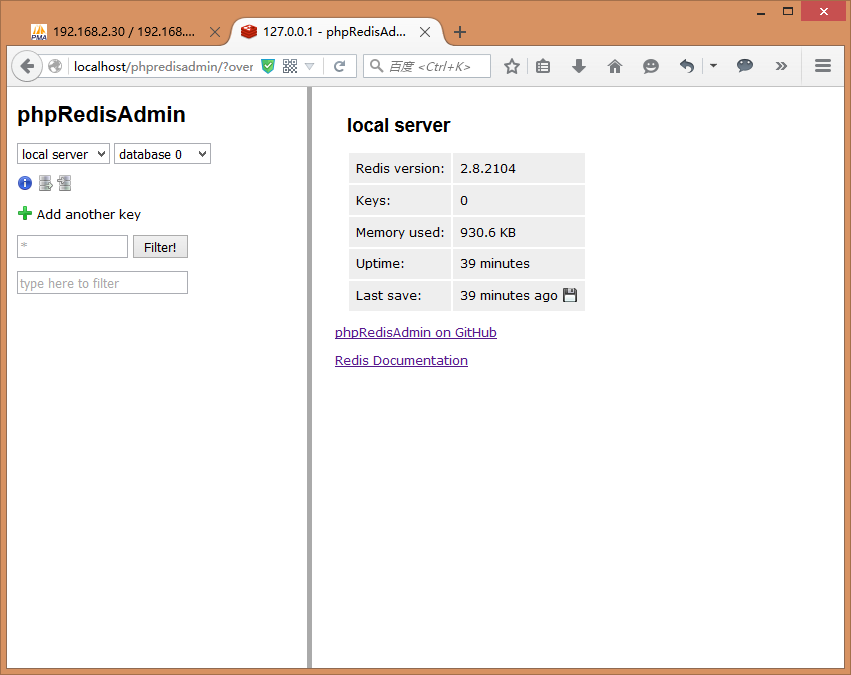Click the export database icon
Image resolution: width=851 pixels, height=675 pixels.
(46, 183)
